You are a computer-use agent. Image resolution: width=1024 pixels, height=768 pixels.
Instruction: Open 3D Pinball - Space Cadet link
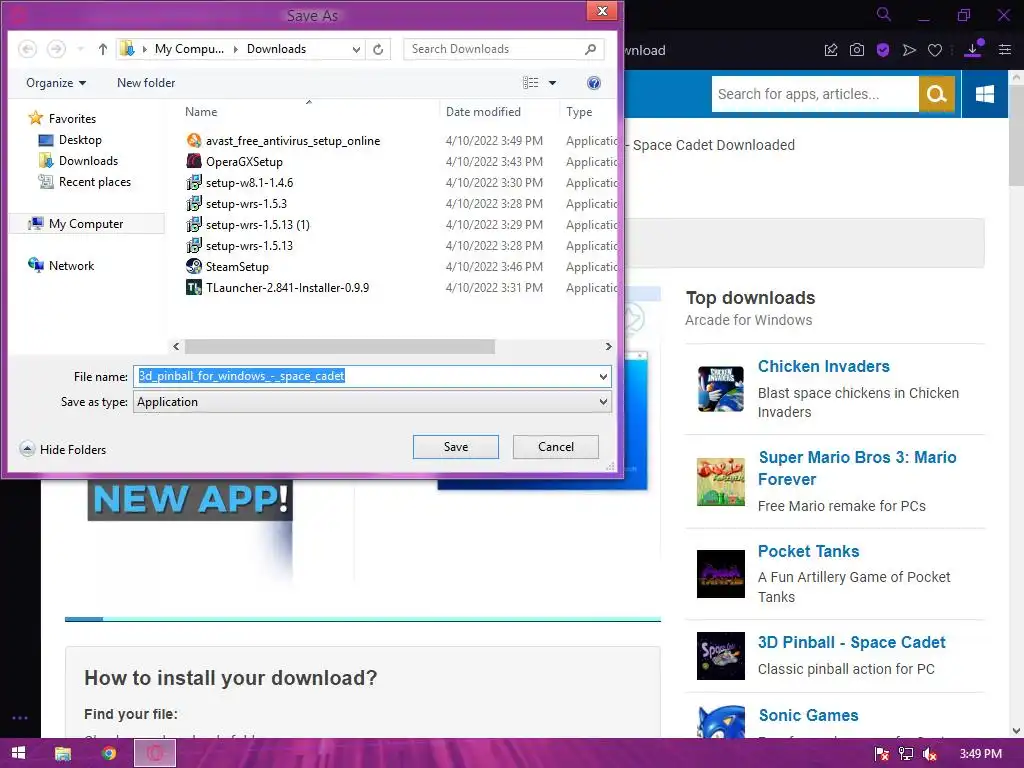852,643
